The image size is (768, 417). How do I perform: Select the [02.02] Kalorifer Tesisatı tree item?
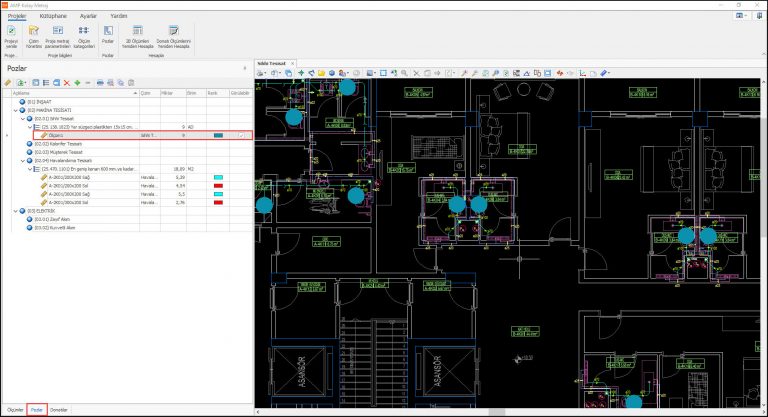pyautogui.click(x=58, y=143)
